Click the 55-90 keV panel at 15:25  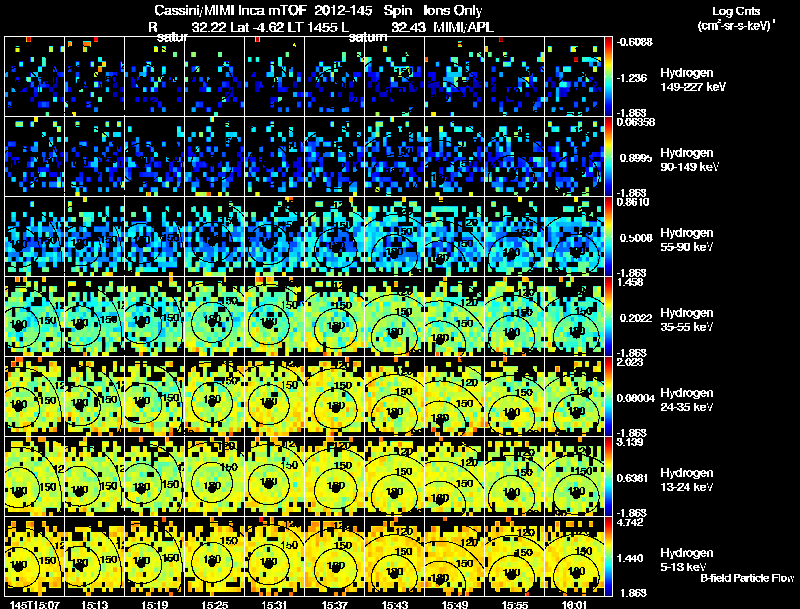(x=215, y=236)
